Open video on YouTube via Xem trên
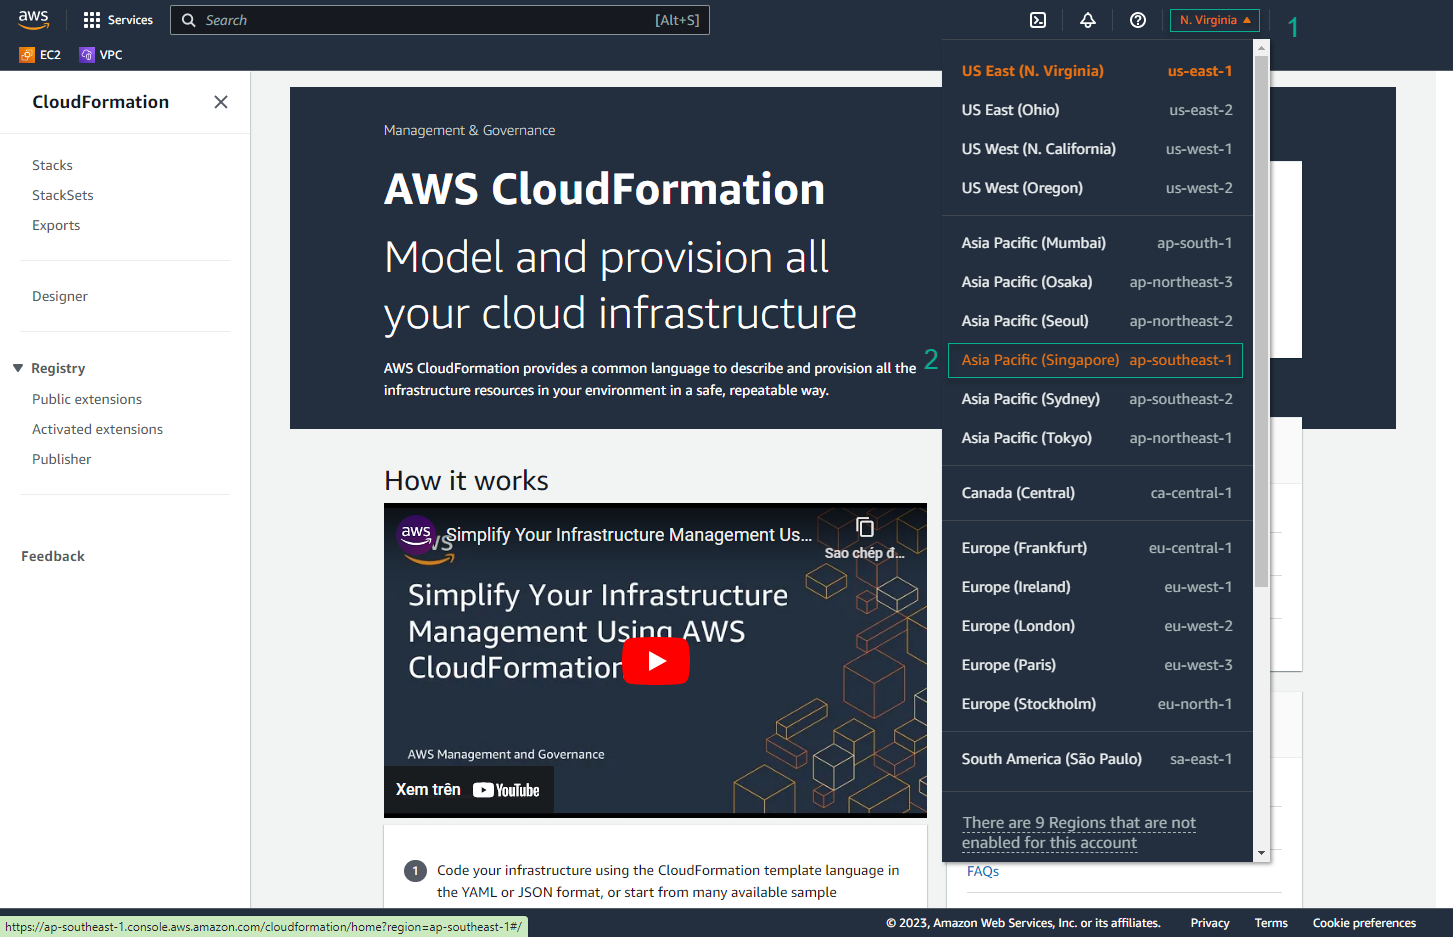This screenshot has width=1453, height=937. point(468,789)
